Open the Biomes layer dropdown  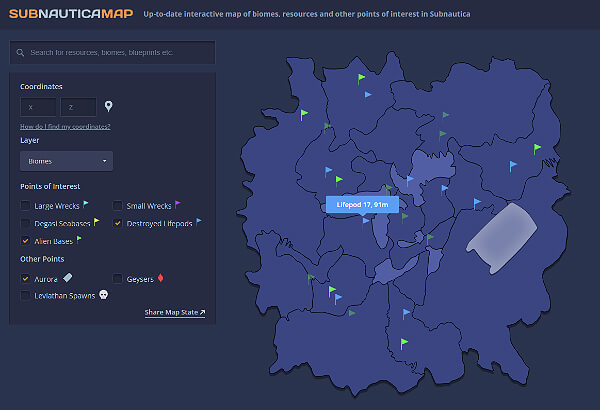[66, 160]
